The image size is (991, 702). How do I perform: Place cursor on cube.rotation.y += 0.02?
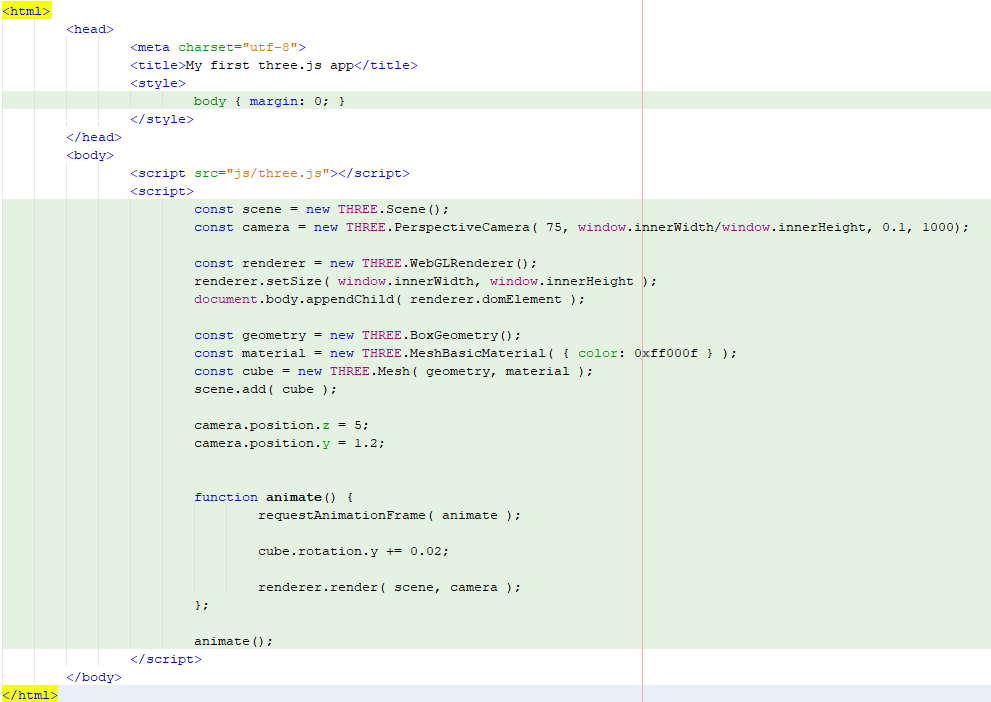point(353,551)
